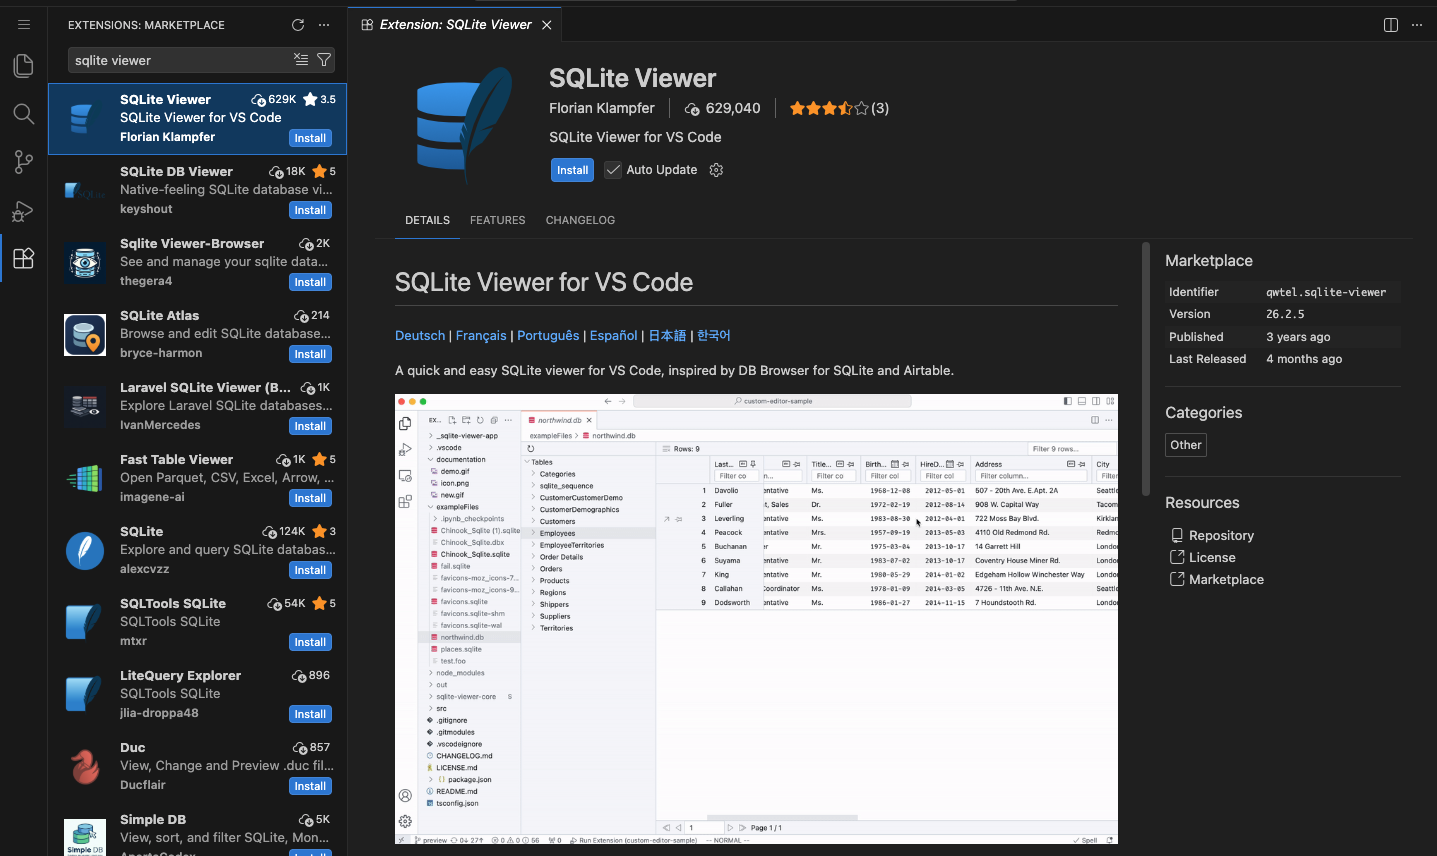Open the Français readme link
The width and height of the screenshot is (1437, 856).
[x=481, y=336]
